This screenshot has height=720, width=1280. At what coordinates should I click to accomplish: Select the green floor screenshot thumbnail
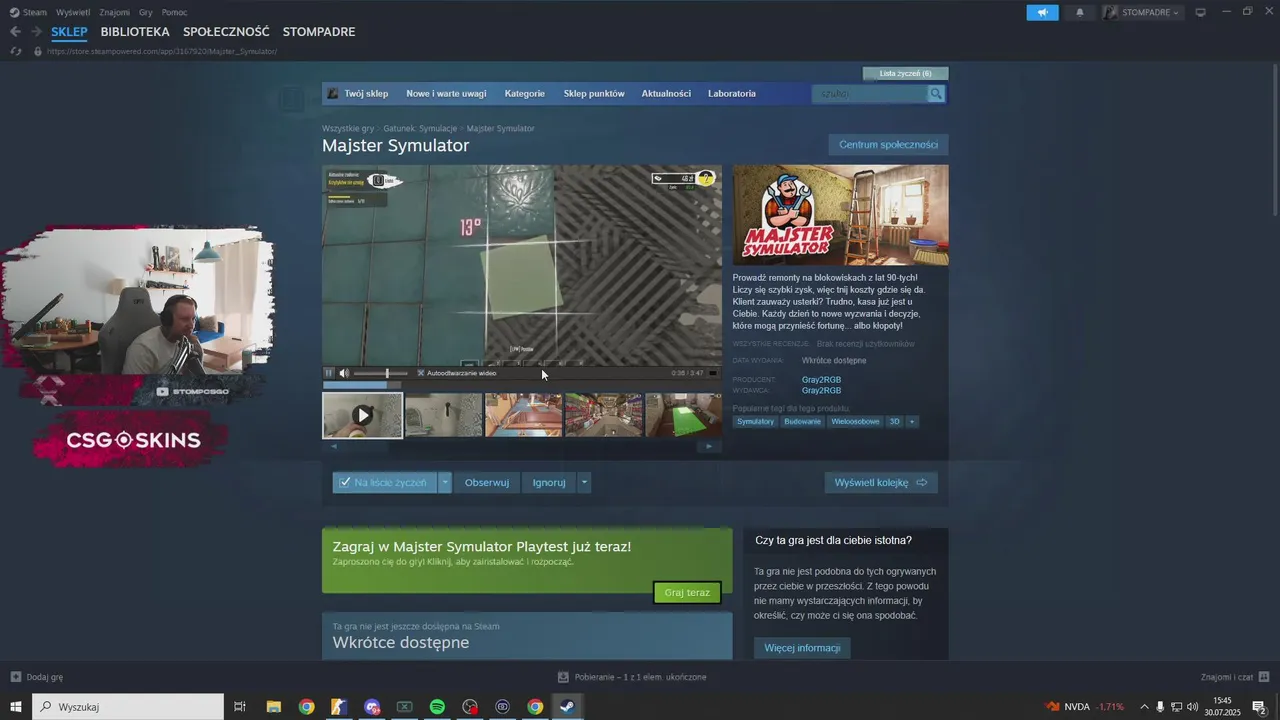click(684, 415)
